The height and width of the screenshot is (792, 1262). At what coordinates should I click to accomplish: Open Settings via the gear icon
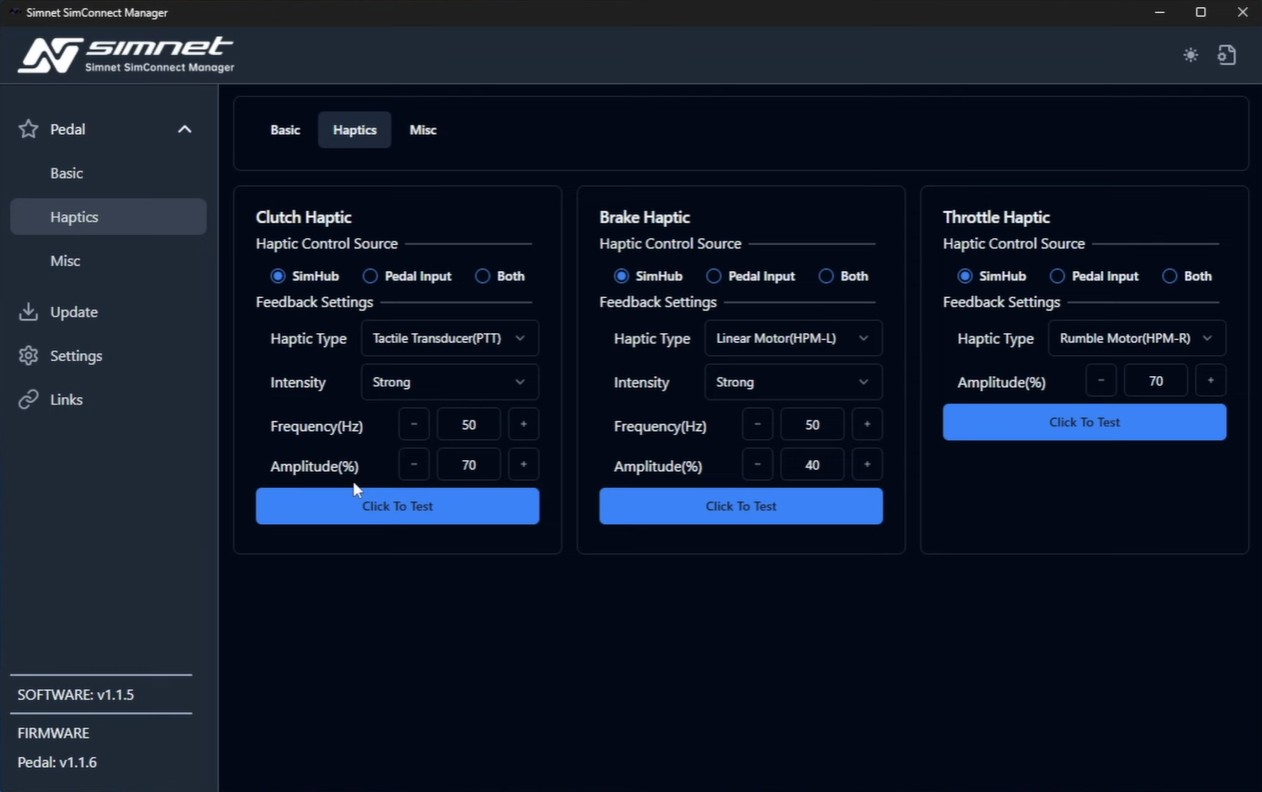point(28,356)
